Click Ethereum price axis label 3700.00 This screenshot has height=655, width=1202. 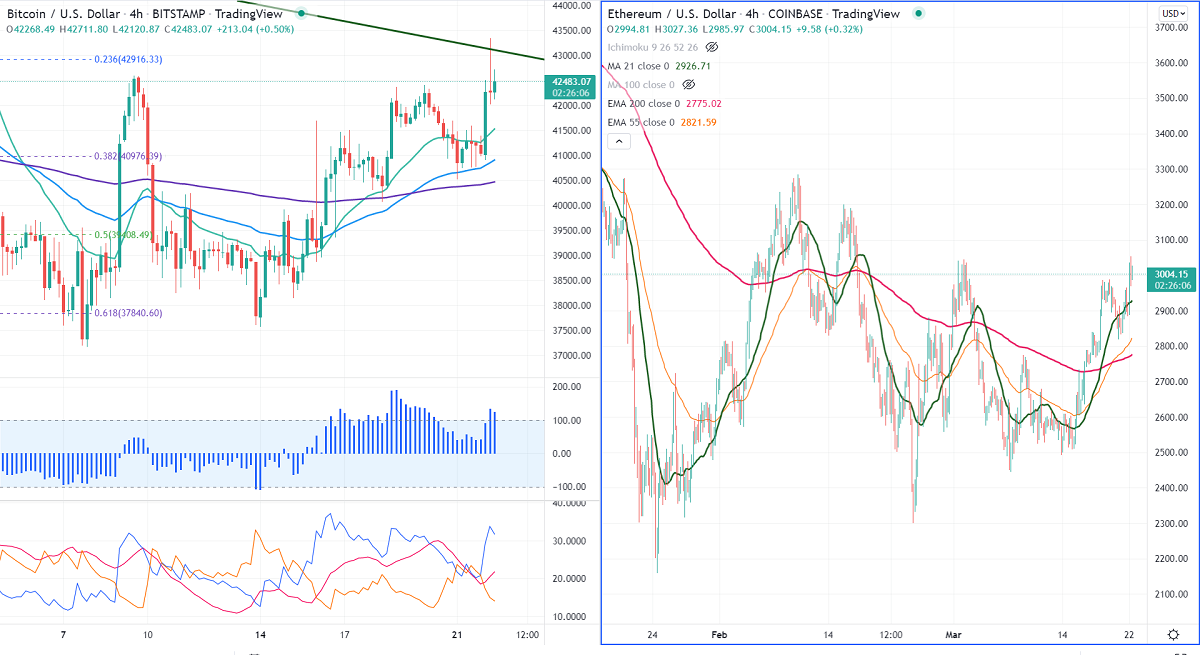pyautogui.click(x=1172, y=28)
